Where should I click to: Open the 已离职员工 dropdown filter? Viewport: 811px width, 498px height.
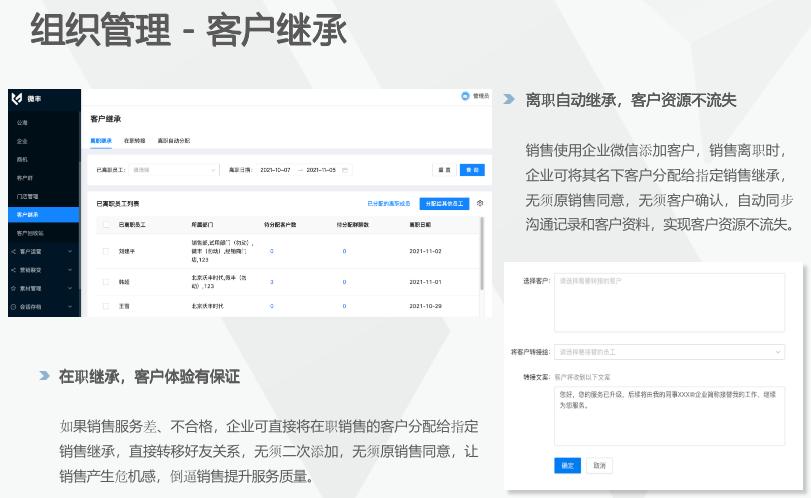click(x=173, y=170)
